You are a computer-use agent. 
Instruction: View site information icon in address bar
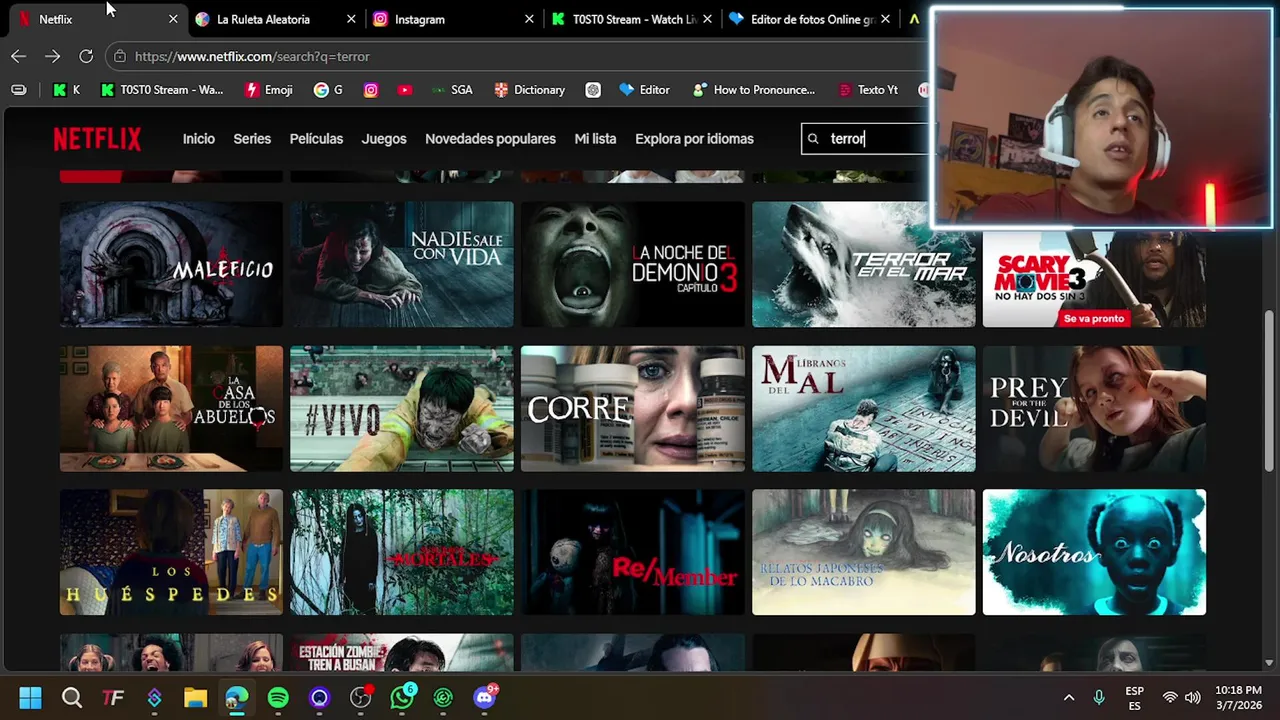(x=120, y=57)
